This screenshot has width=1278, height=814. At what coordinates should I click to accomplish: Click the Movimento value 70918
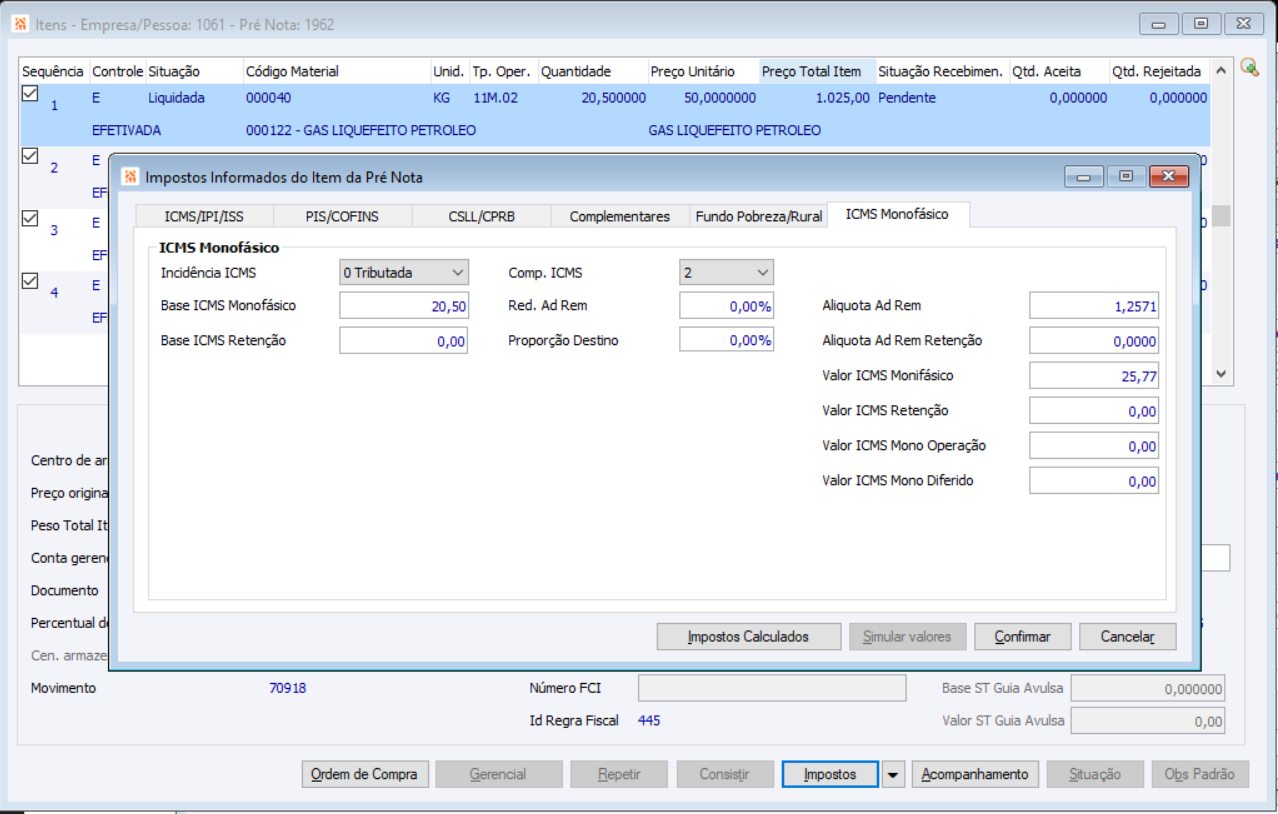288,688
